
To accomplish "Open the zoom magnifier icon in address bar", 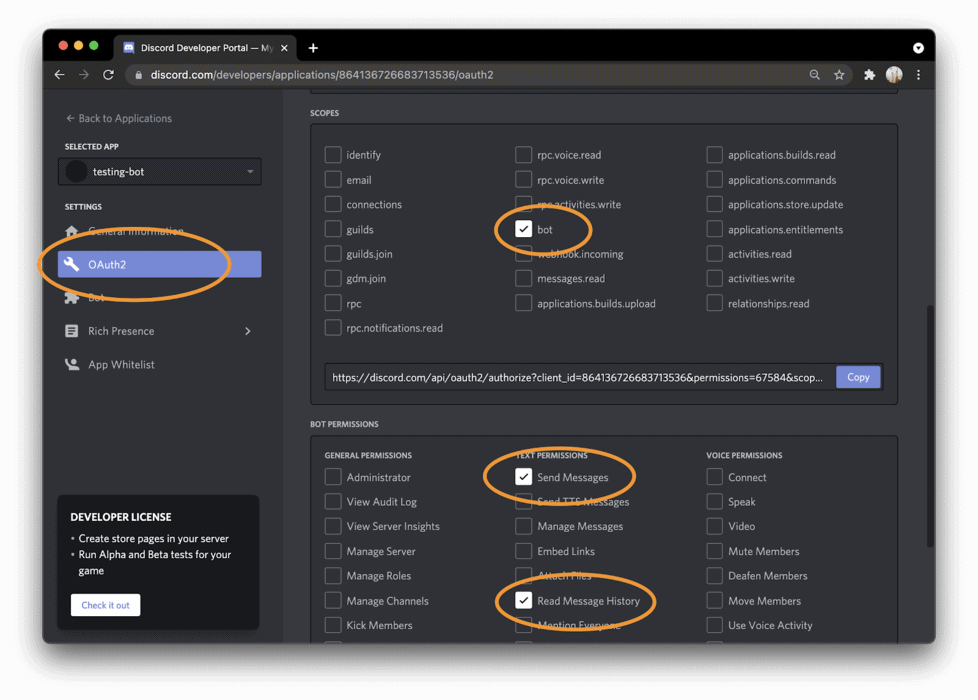I will [x=815, y=75].
